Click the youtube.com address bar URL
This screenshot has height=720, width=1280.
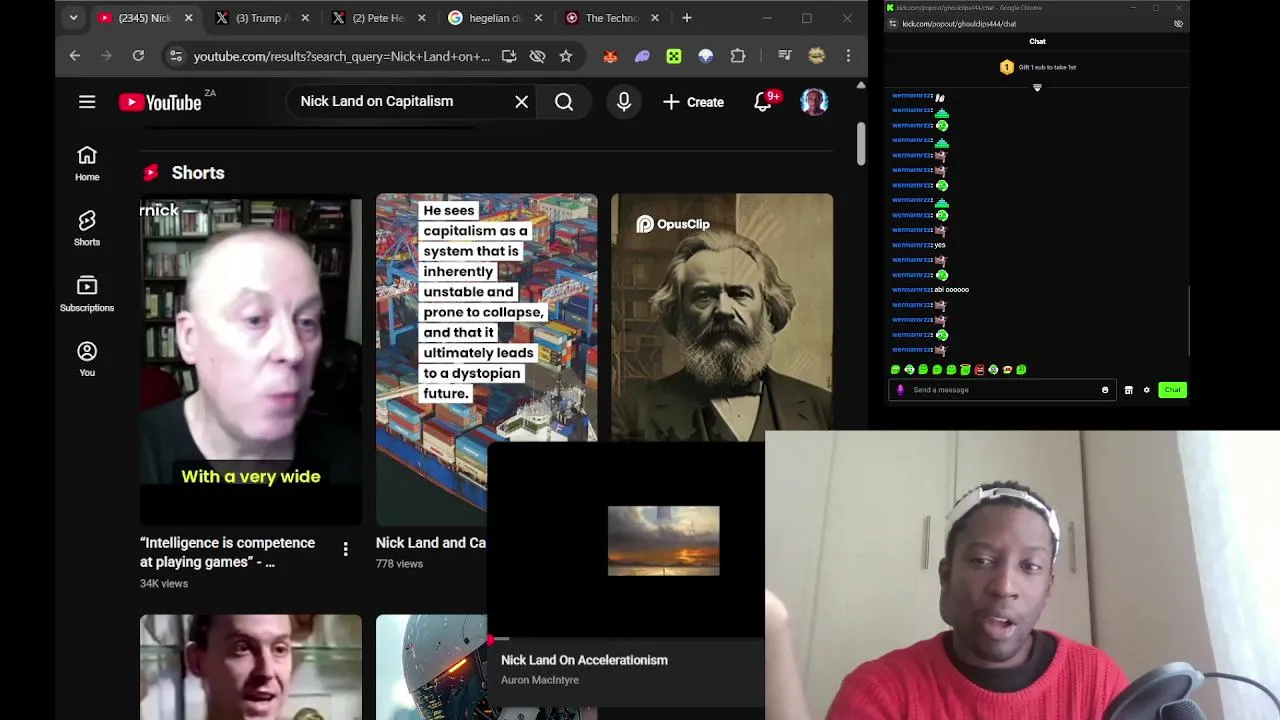coord(342,56)
